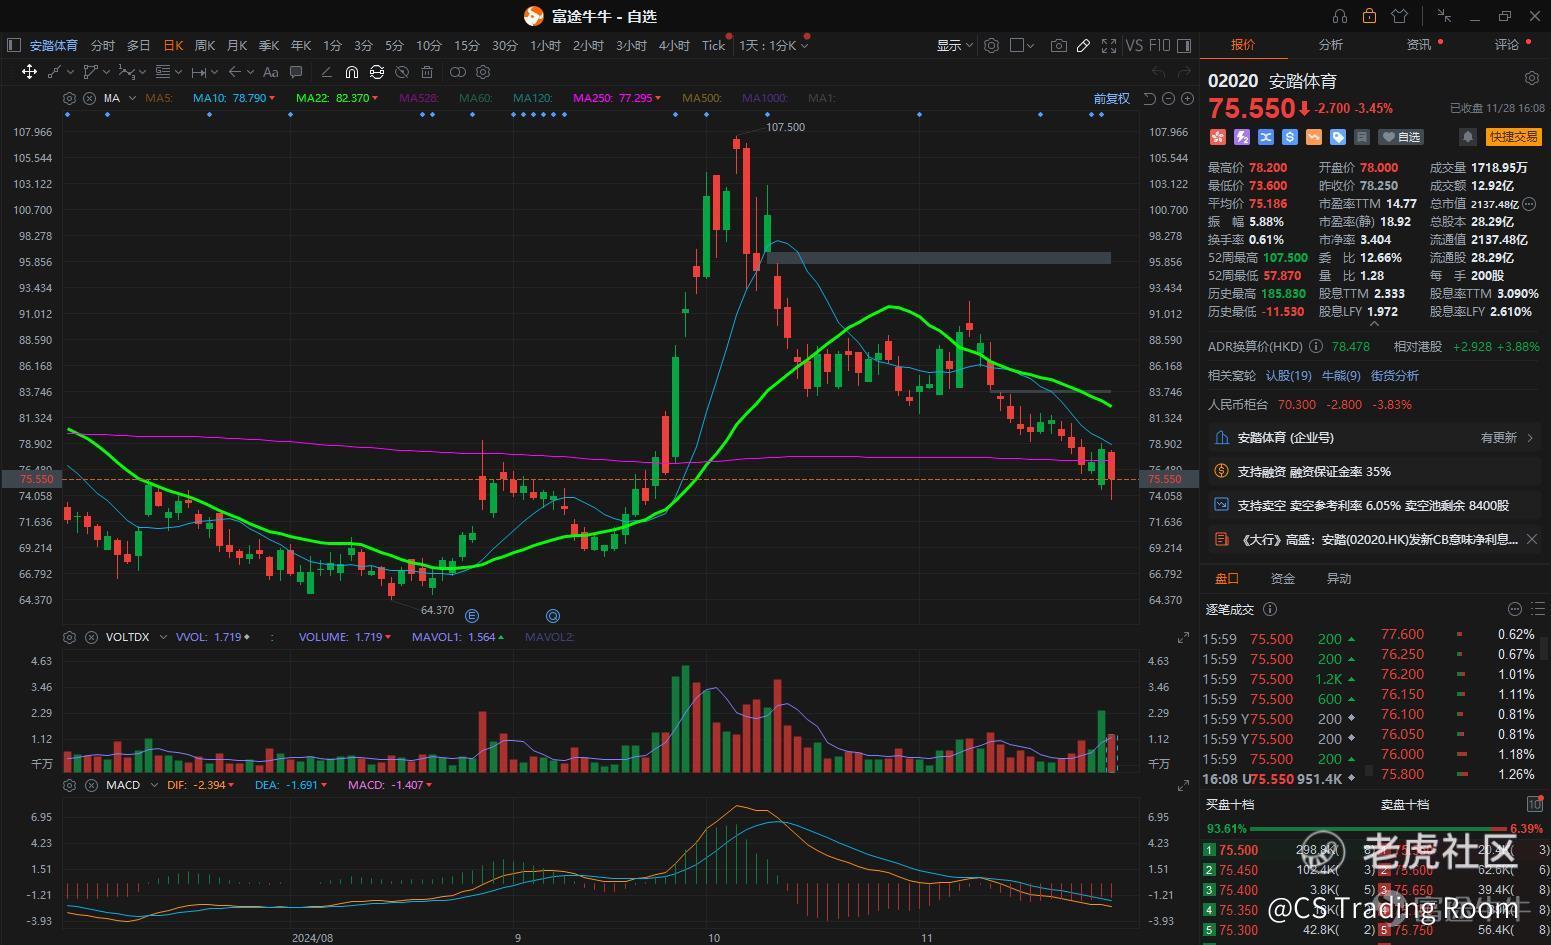Open MA indicator settings gear

[x=69, y=98]
